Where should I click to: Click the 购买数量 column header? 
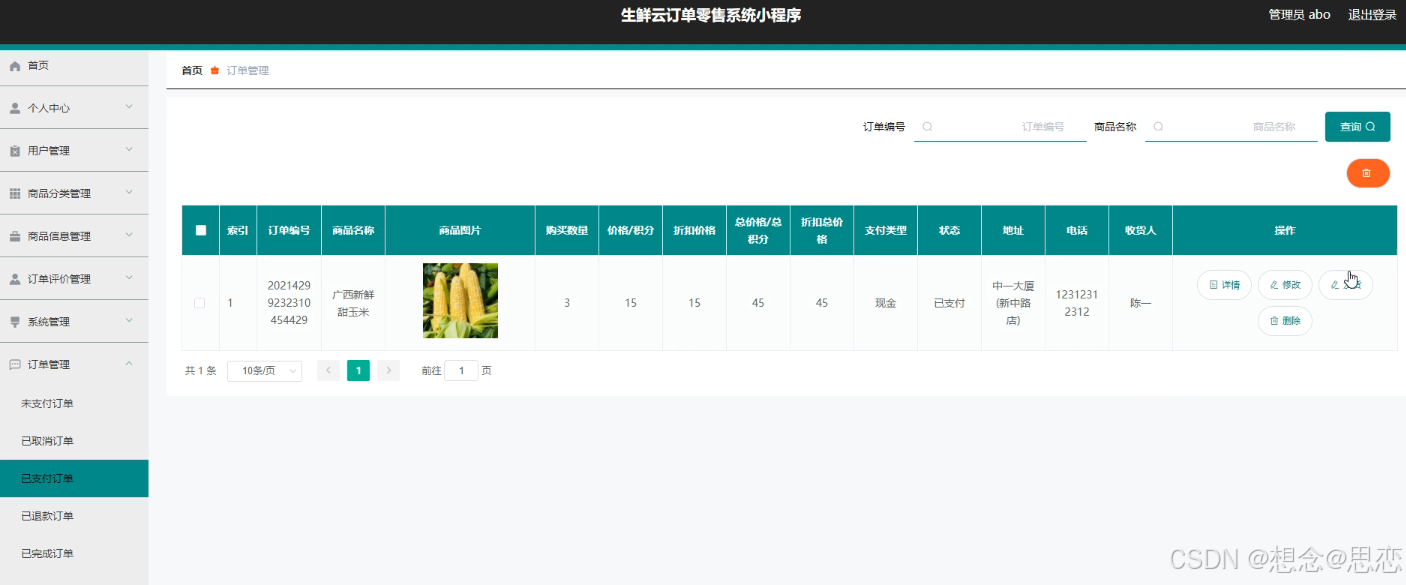pos(567,230)
